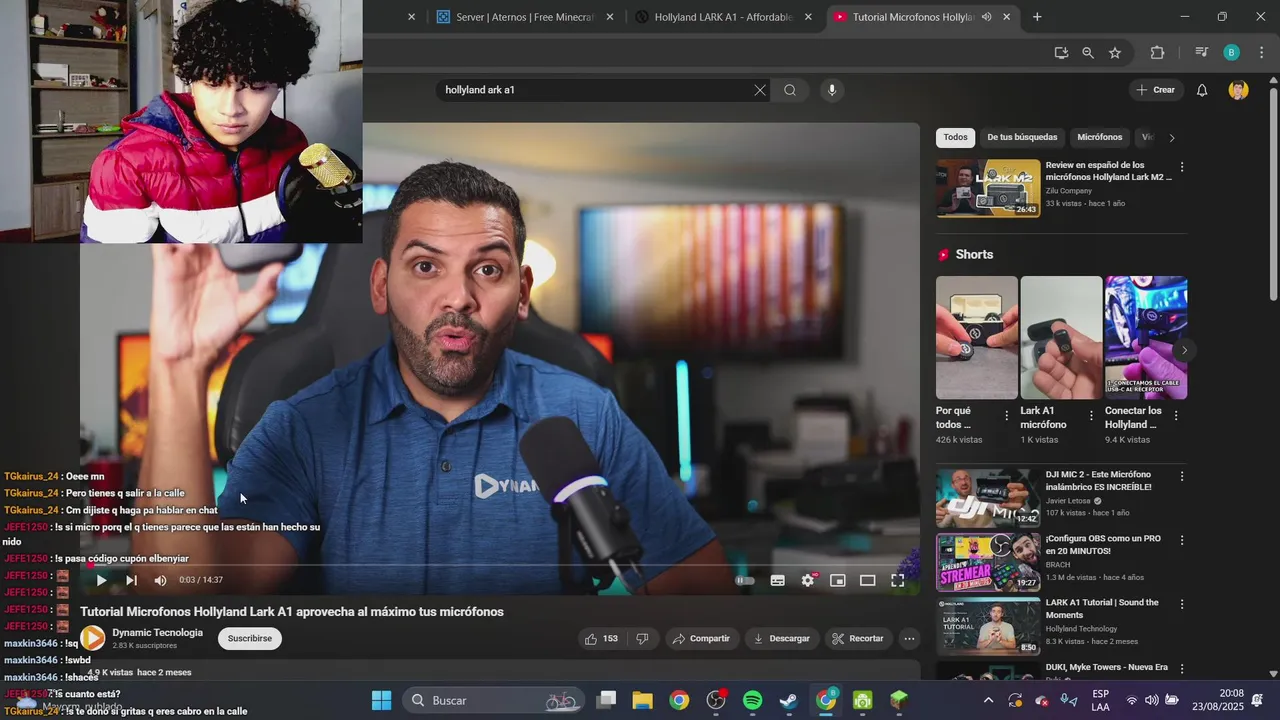Start a voice search with the microphone

[831, 90]
